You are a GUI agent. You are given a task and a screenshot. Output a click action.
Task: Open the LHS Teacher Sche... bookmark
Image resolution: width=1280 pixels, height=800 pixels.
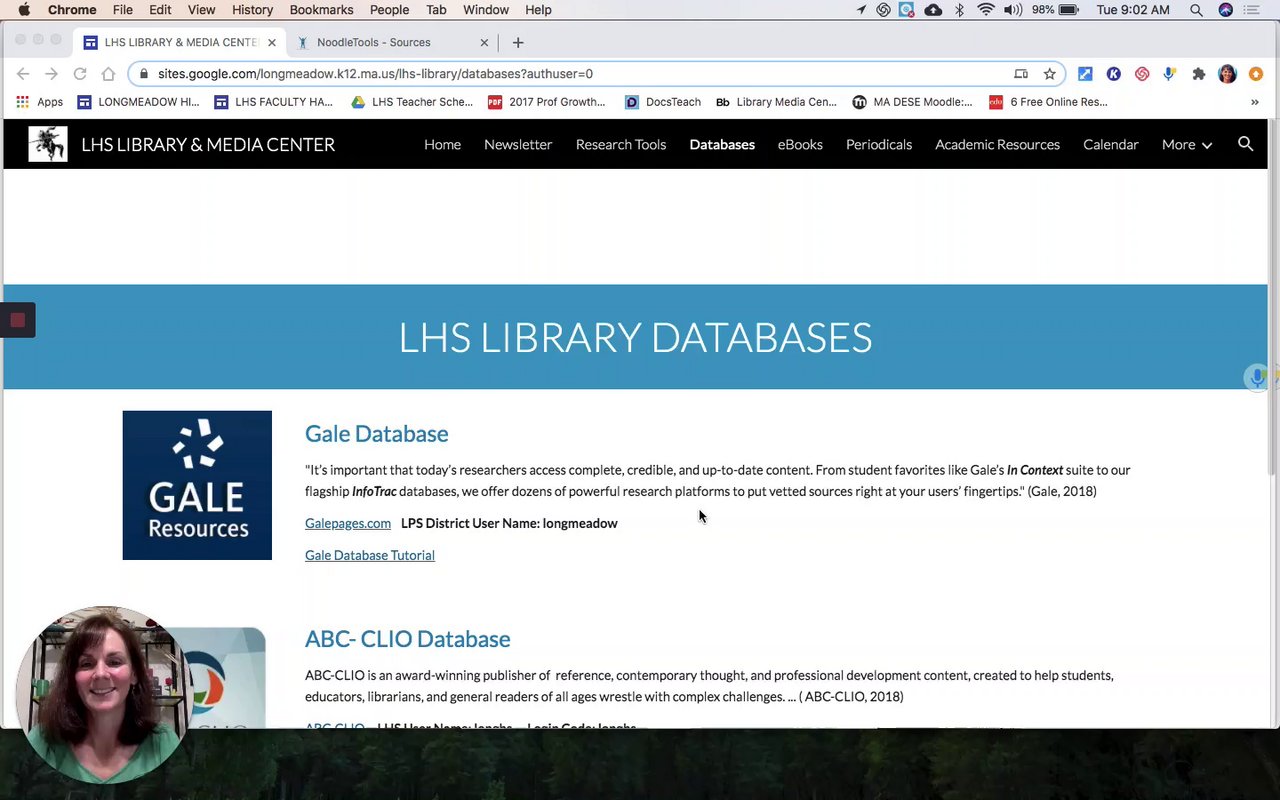click(412, 102)
